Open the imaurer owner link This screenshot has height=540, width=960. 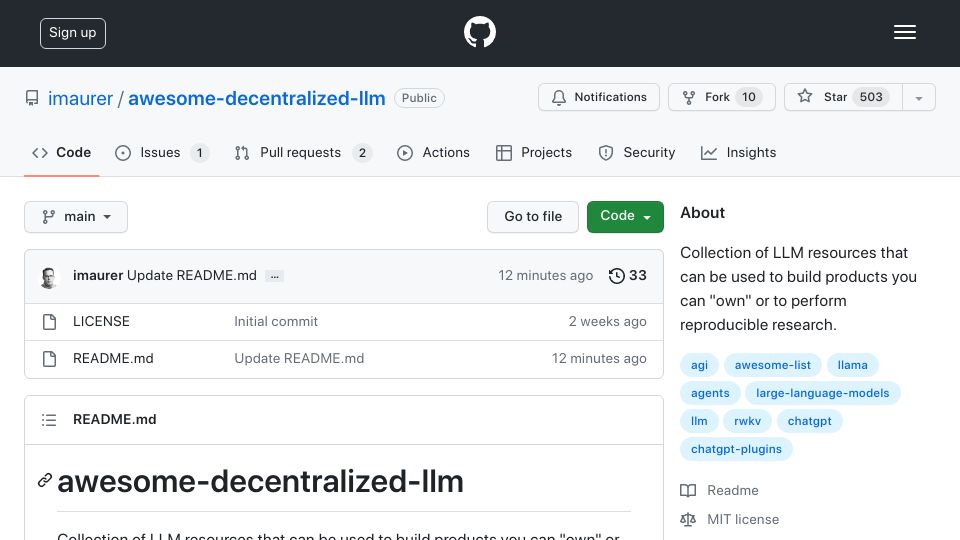click(80, 99)
